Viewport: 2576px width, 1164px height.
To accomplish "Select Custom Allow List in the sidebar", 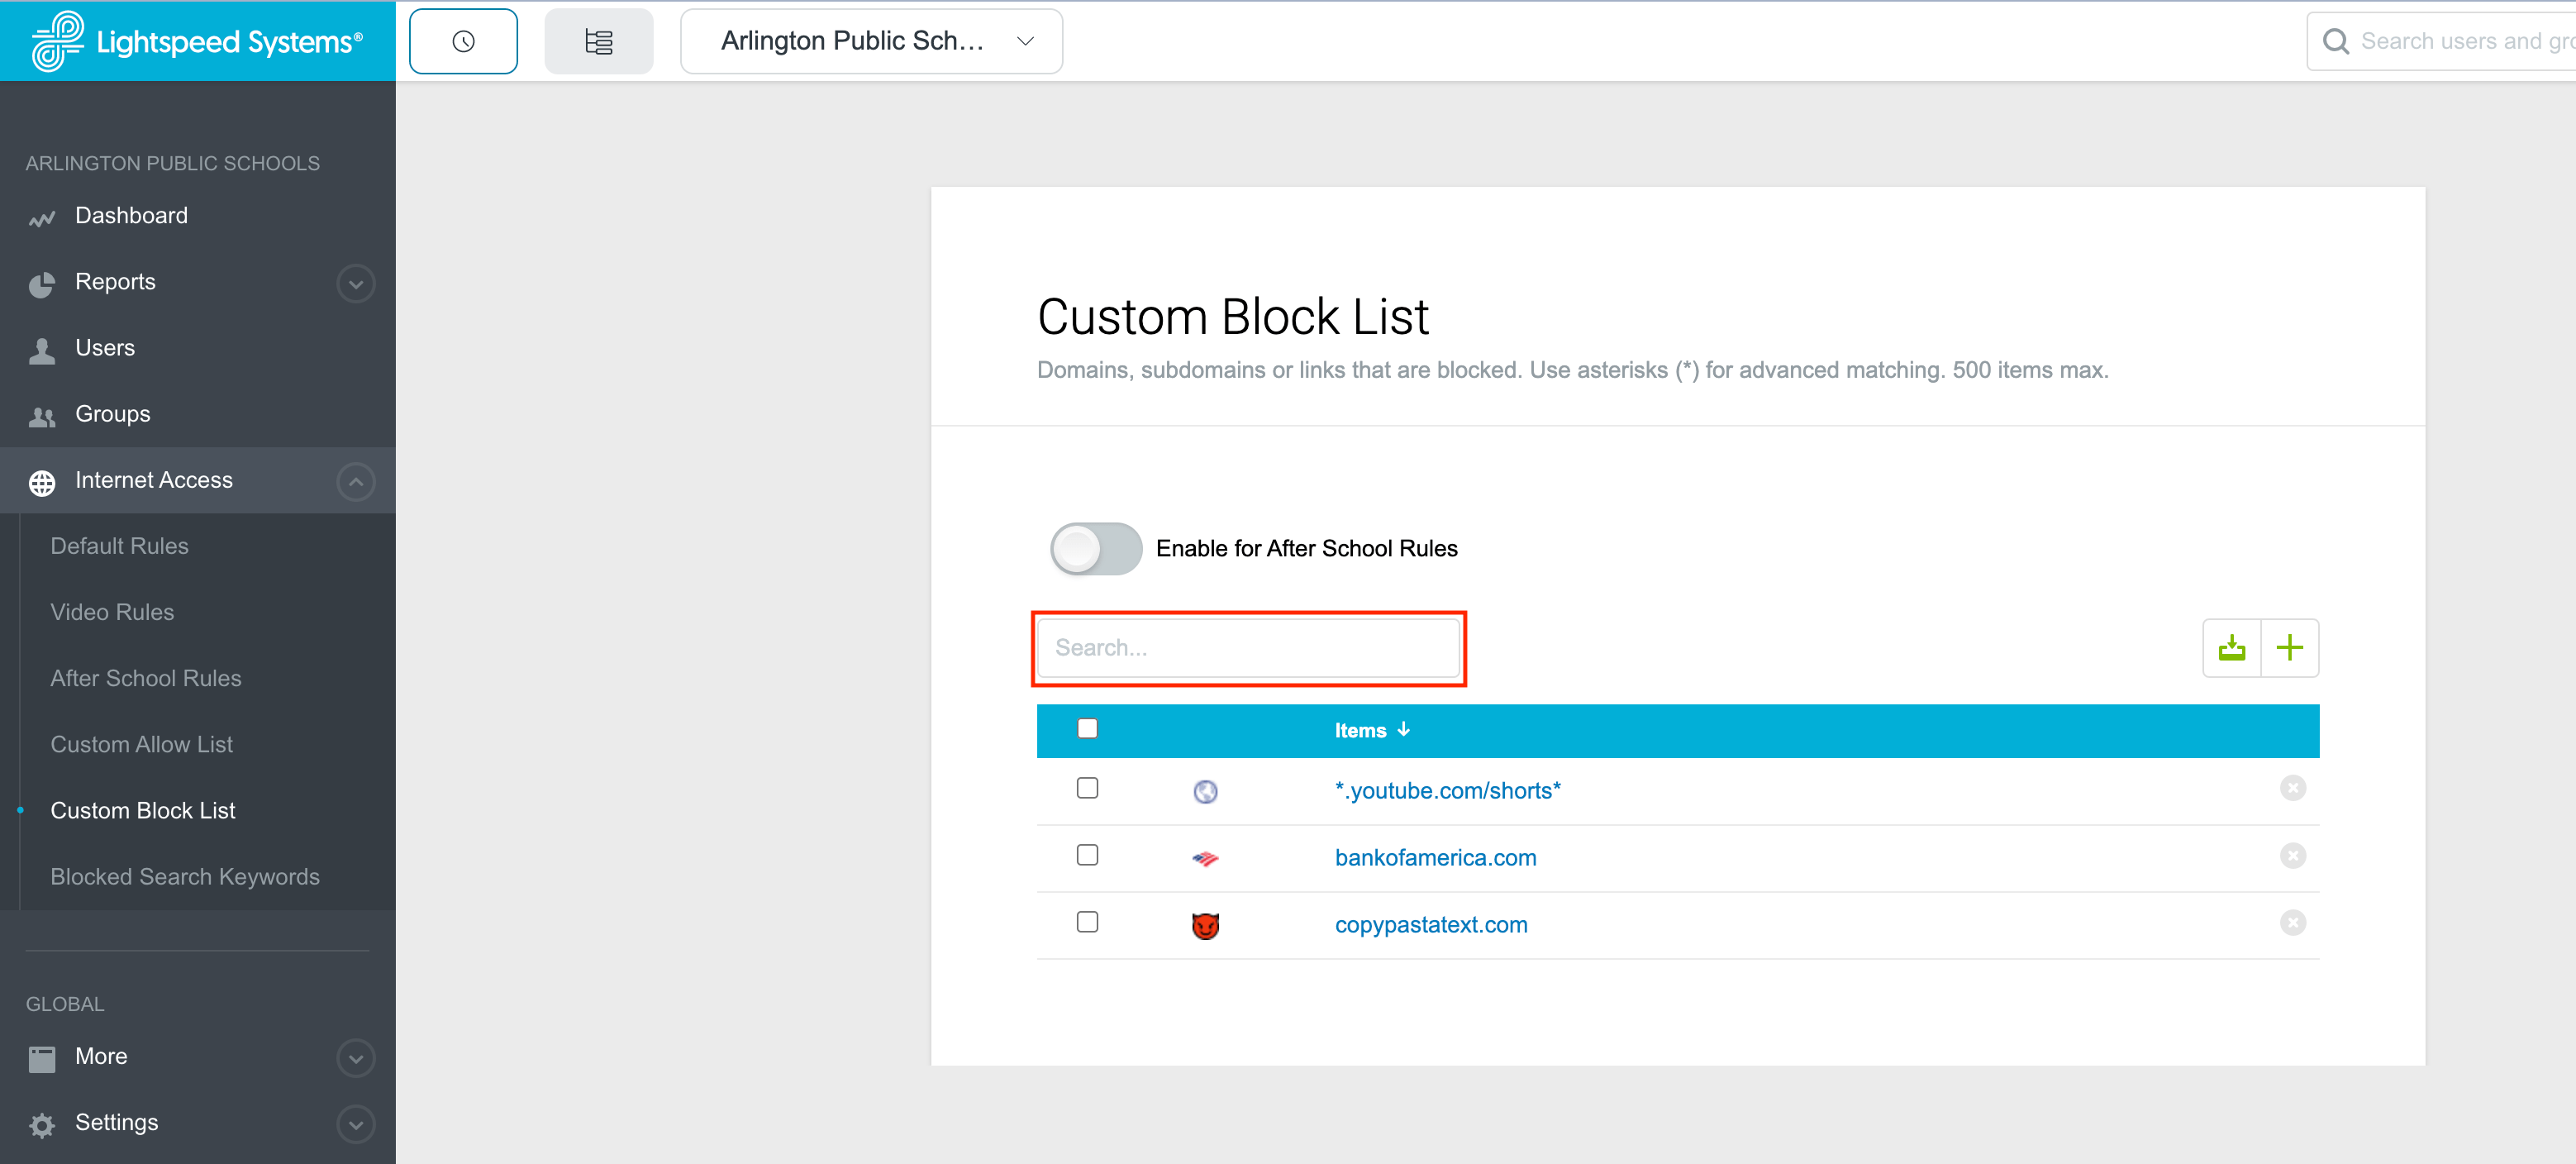I will point(141,744).
